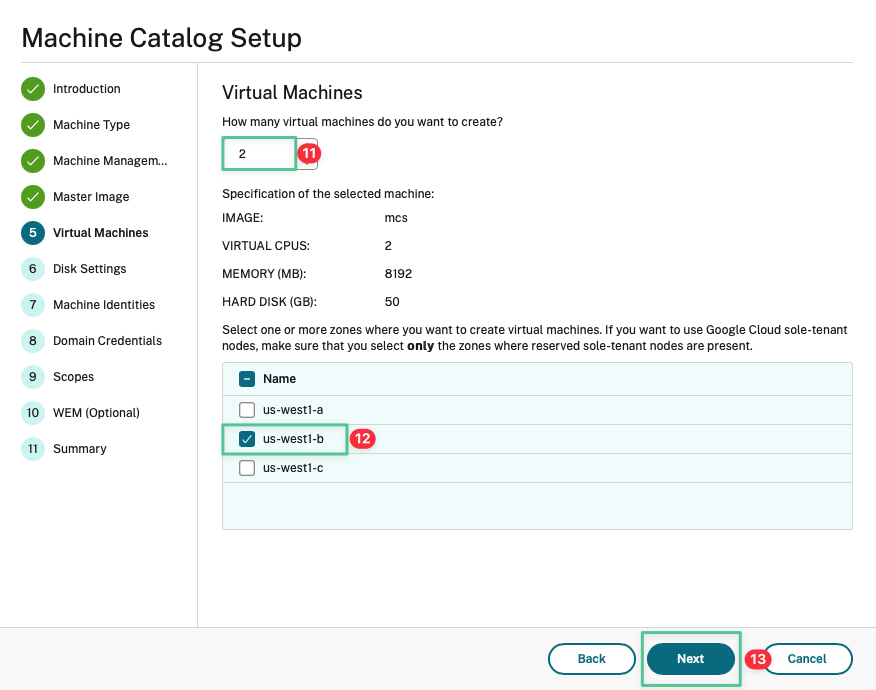Click the virtual machines number input field

click(x=259, y=154)
